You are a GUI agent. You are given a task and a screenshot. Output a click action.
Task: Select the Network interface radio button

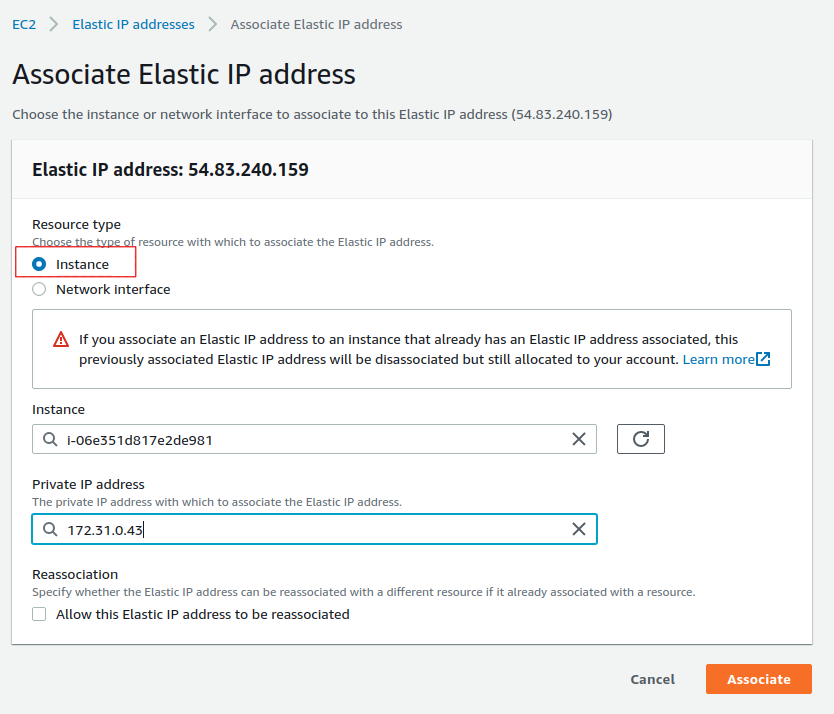(x=37, y=289)
